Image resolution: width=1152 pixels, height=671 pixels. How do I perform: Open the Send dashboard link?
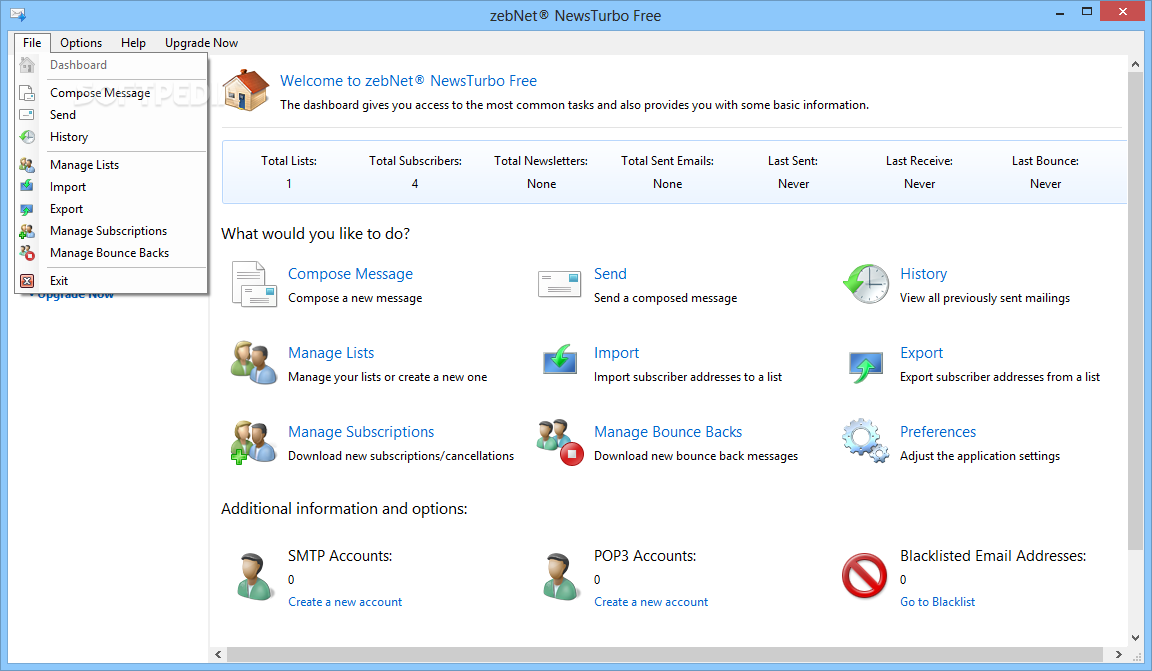point(610,273)
